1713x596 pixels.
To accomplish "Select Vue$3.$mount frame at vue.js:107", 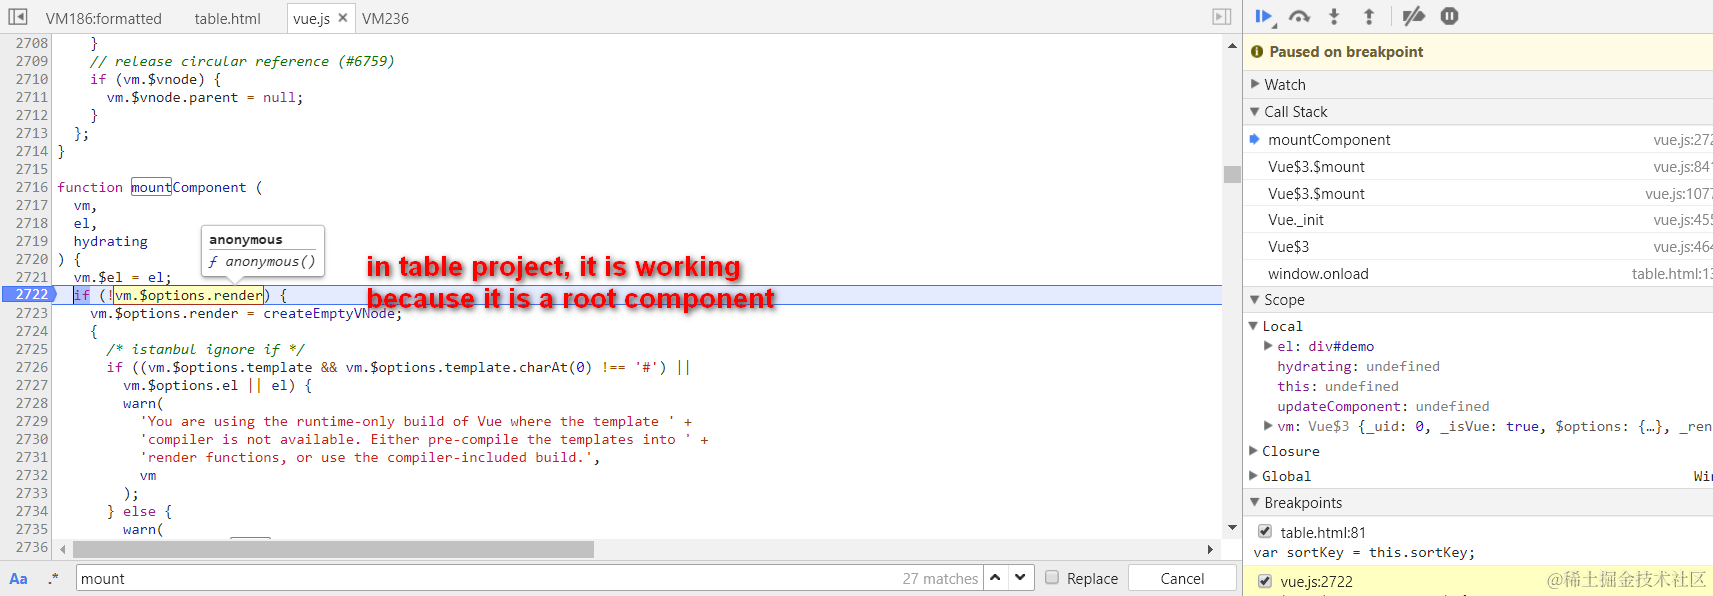I will pyautogui.click(x=1478, y=194).
